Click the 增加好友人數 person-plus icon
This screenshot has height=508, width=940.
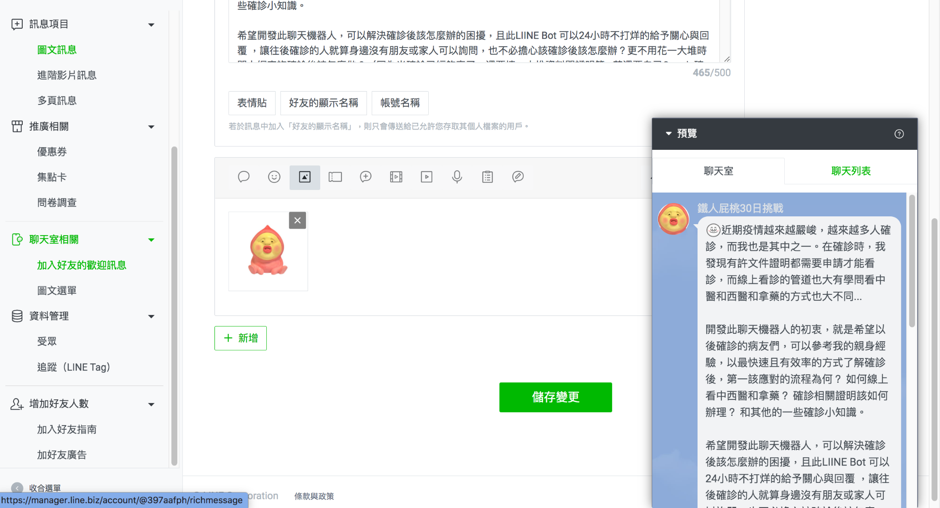point(17,404)
